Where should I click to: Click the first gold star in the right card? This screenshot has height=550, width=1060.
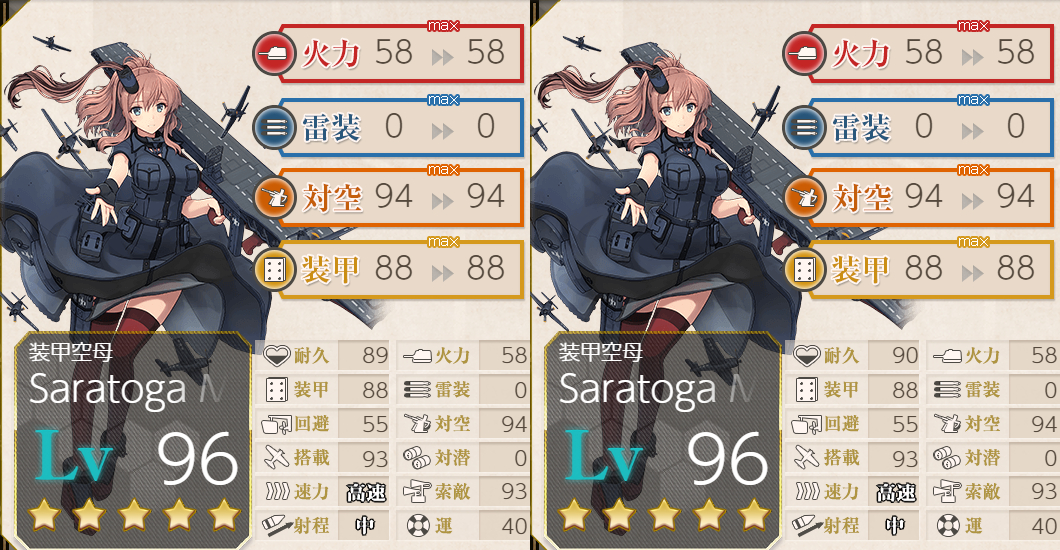(575, 514)
